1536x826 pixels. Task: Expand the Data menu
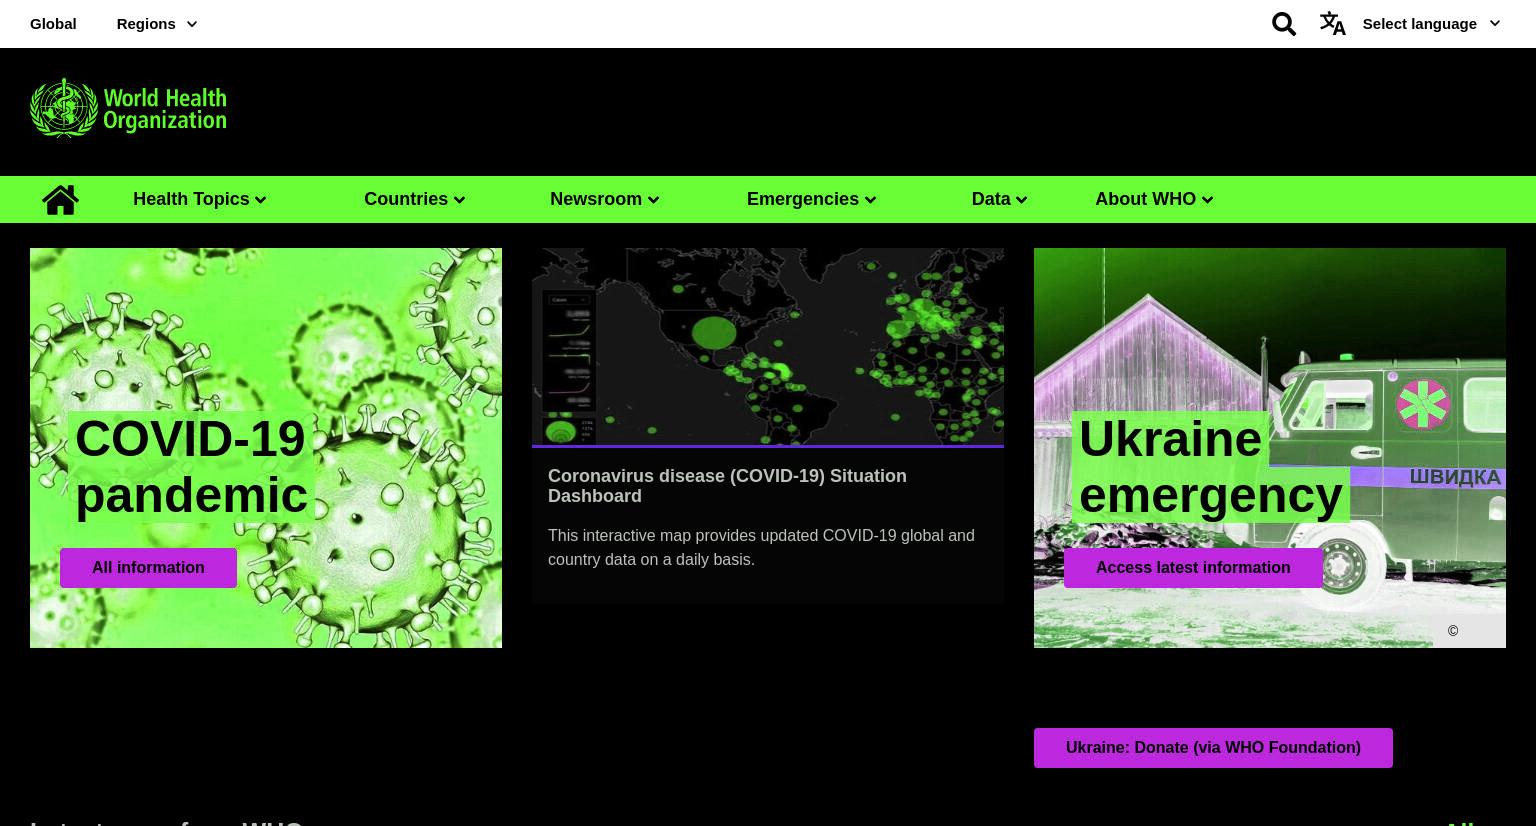tap(999, 199)
